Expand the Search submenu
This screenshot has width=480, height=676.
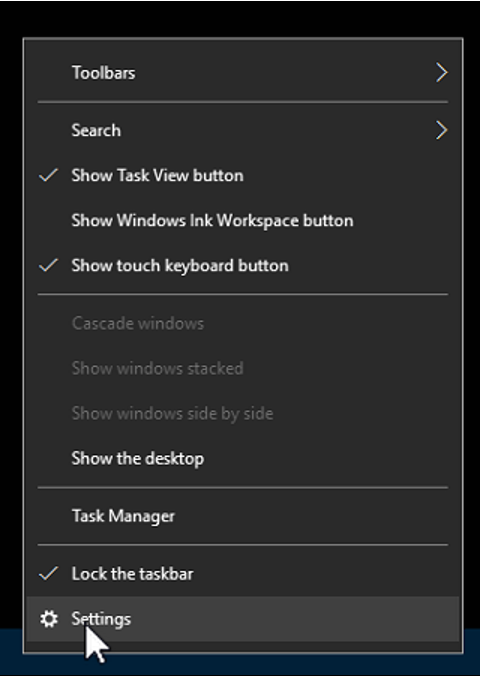[x=243, y=130]
